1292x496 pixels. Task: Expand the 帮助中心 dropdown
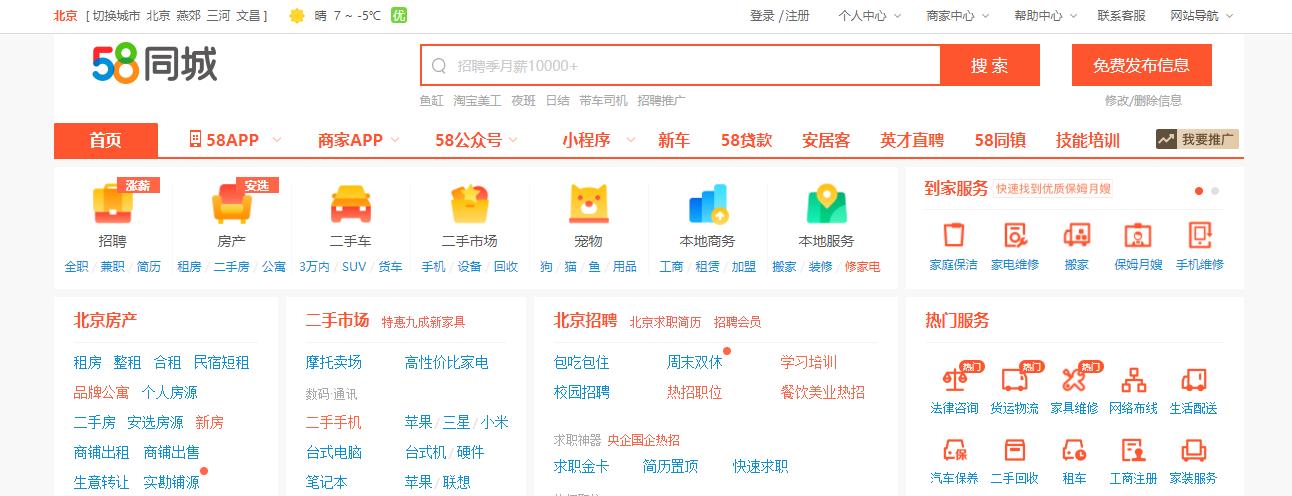(x=1045, y=16)
